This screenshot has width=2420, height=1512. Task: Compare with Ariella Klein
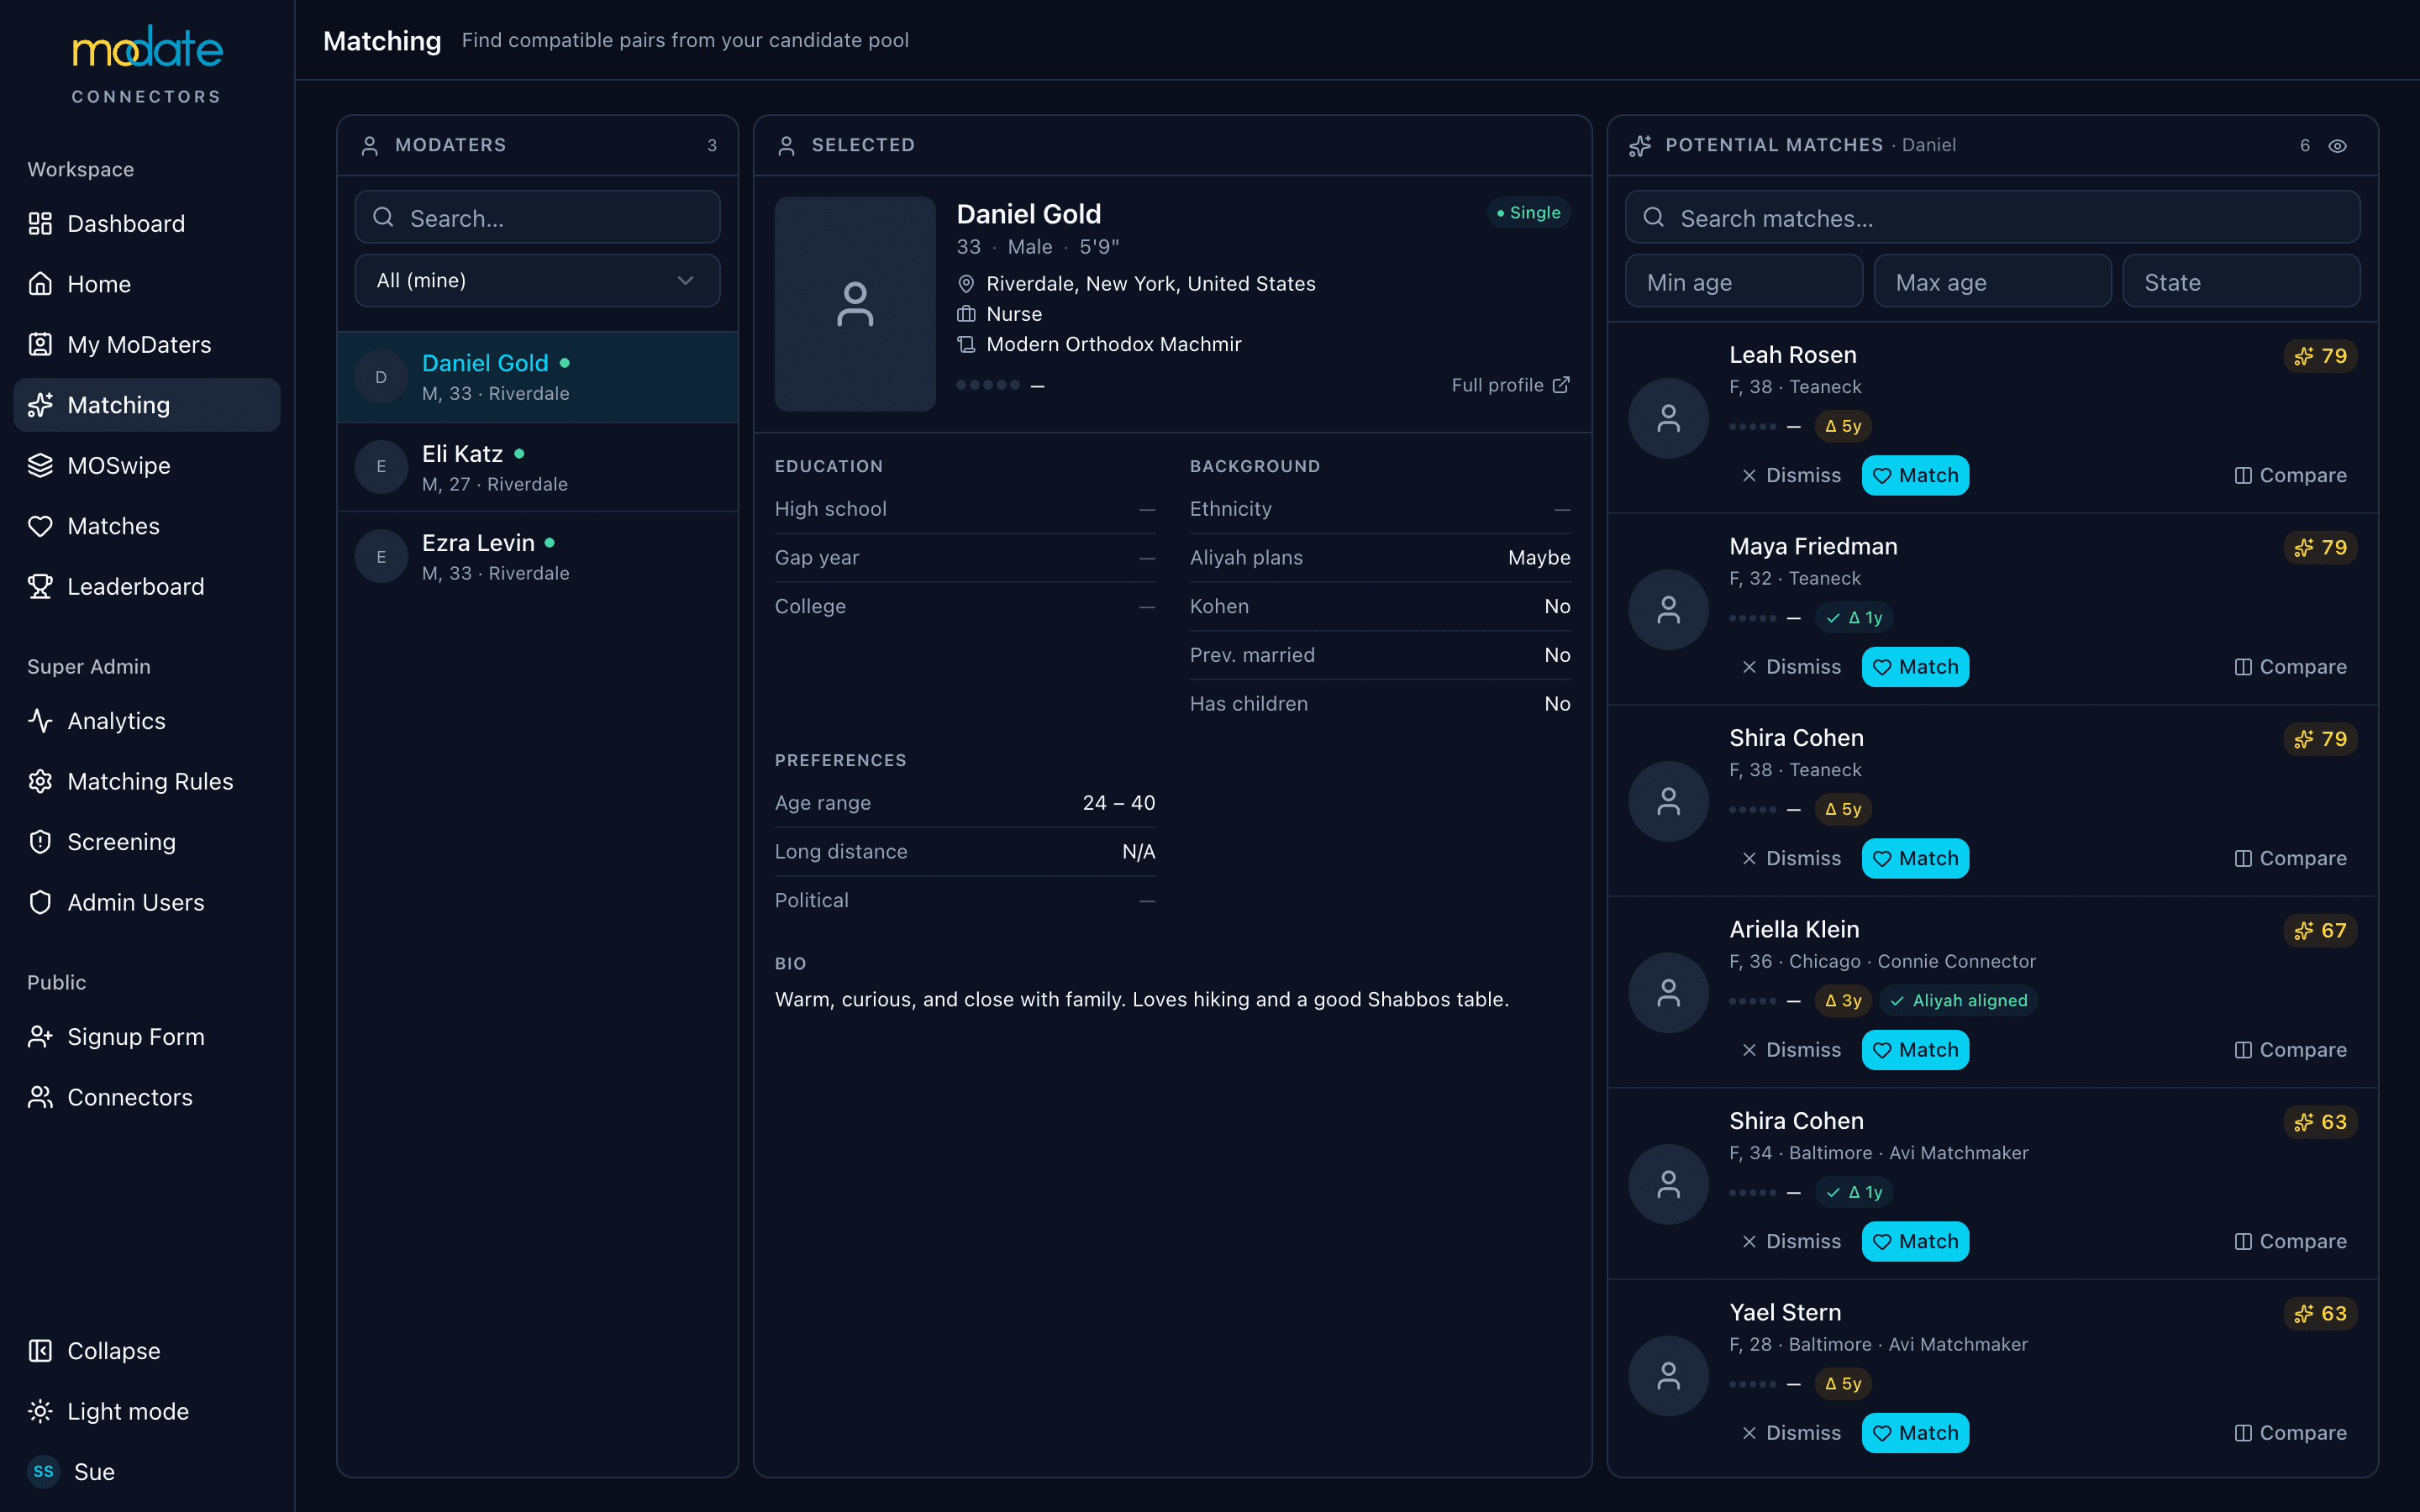click(2290, 1049)
